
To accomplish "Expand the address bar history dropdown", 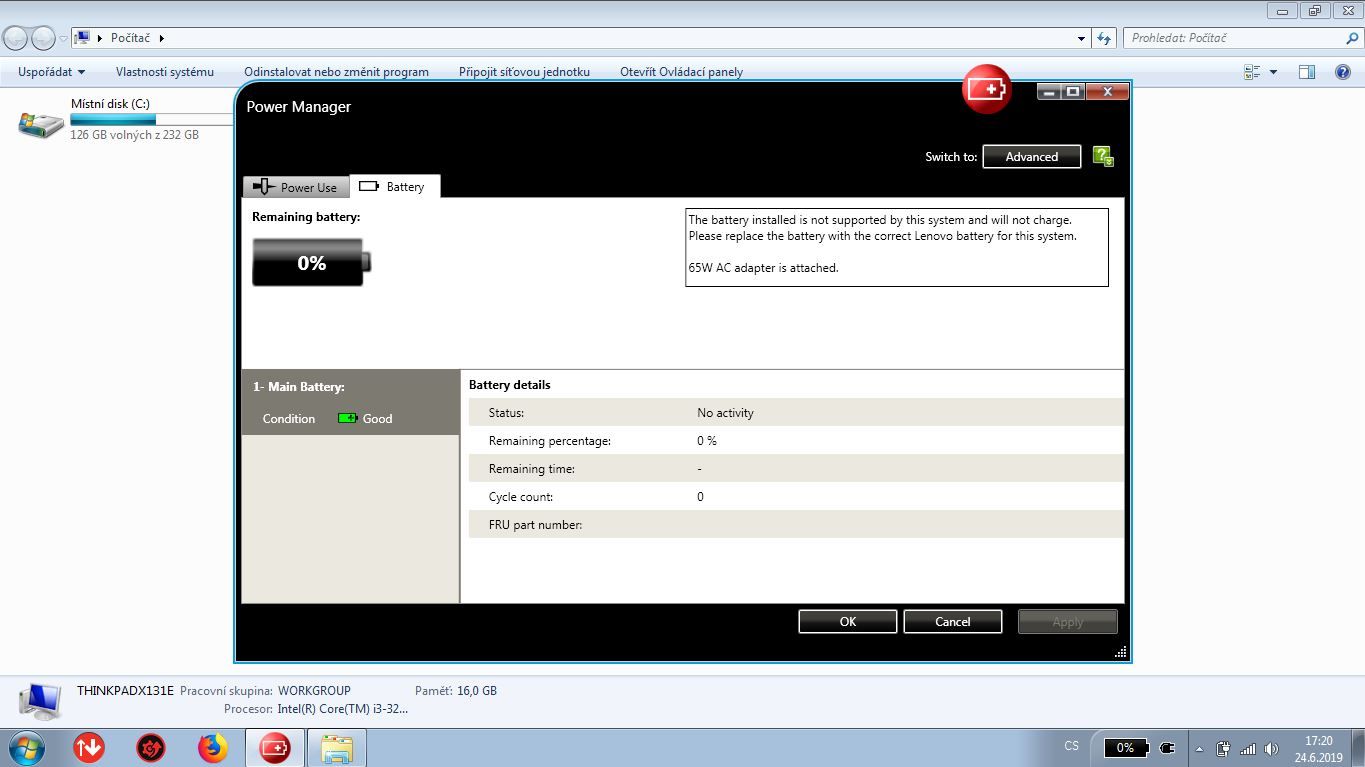I will 1081,38.
